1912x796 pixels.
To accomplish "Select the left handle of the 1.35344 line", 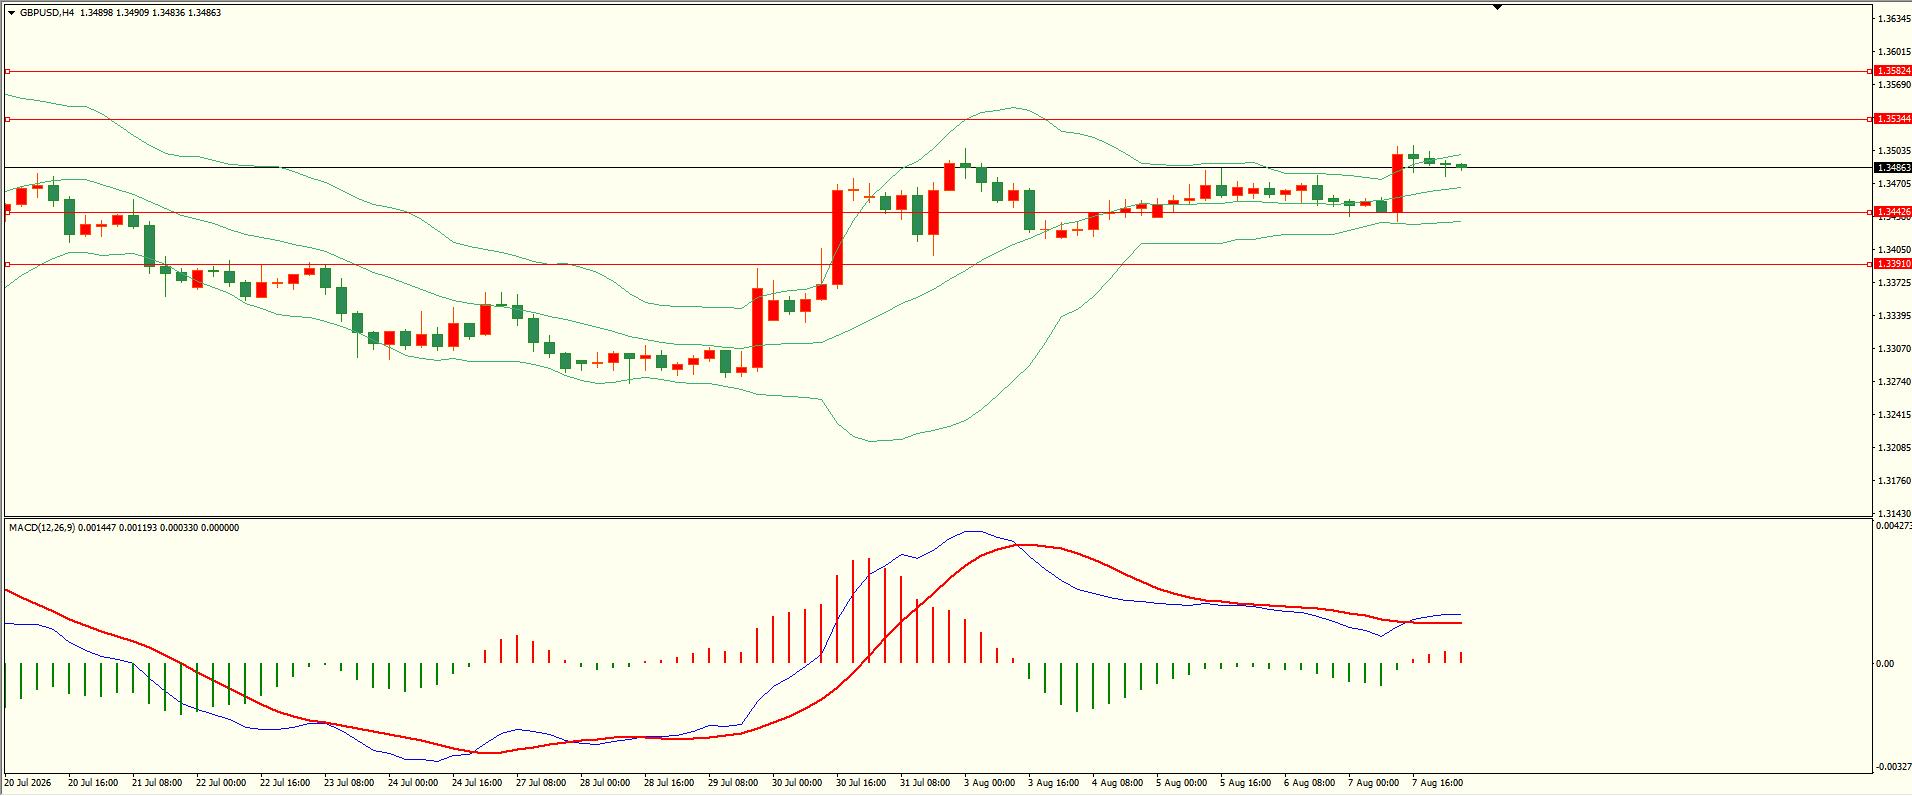I will [x=7, y=119].
